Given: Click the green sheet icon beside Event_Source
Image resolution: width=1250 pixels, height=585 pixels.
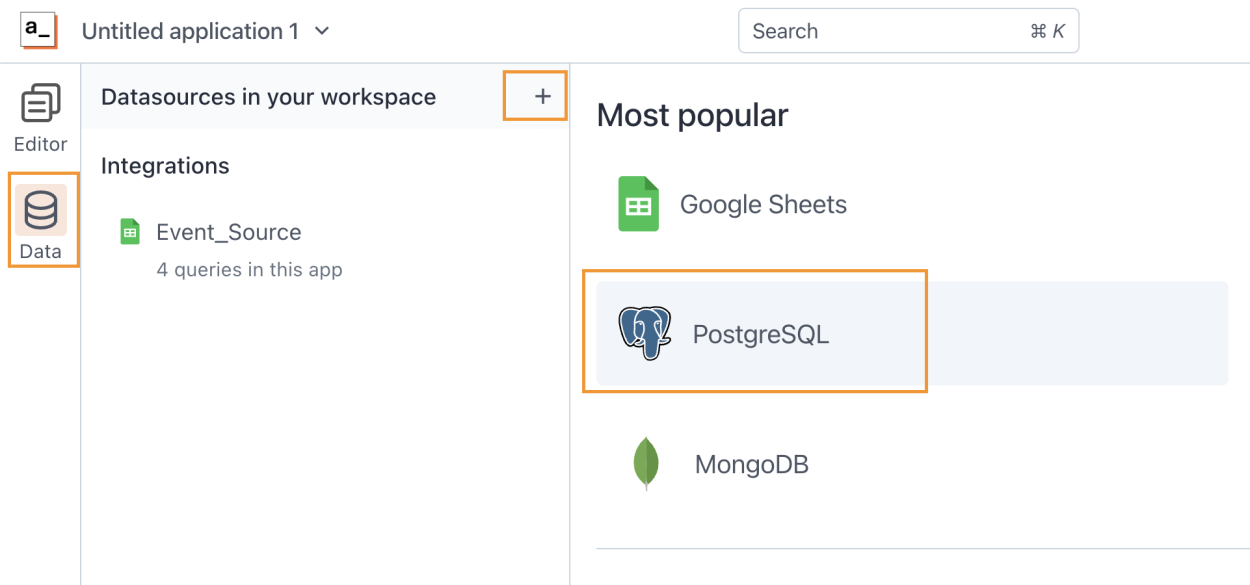Looking at the screenshot, I should click(x=128, y=230).
